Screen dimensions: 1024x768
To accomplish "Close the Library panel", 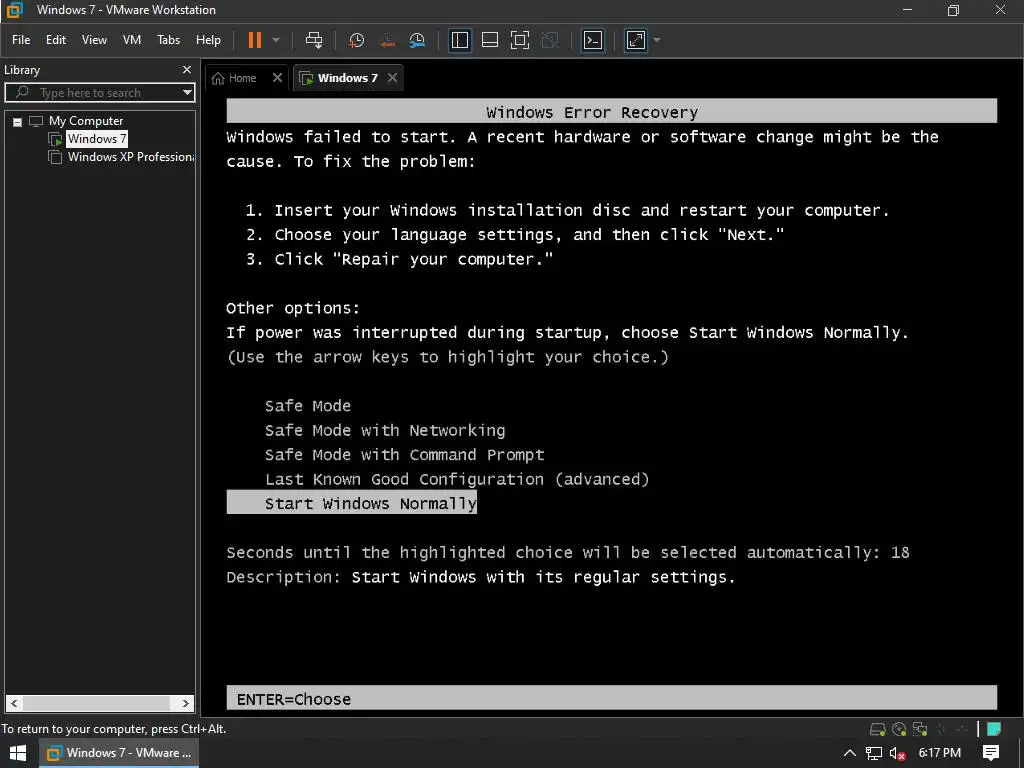I will point(187,70).
